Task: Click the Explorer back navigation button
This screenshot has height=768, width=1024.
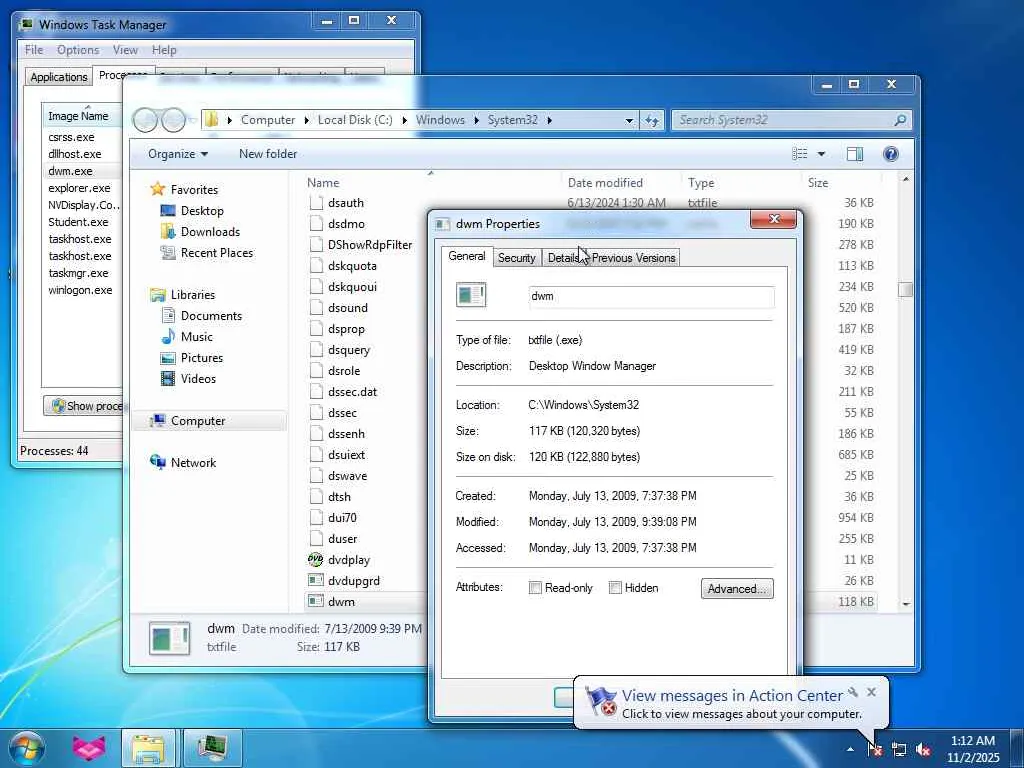Action: (146, 120)
